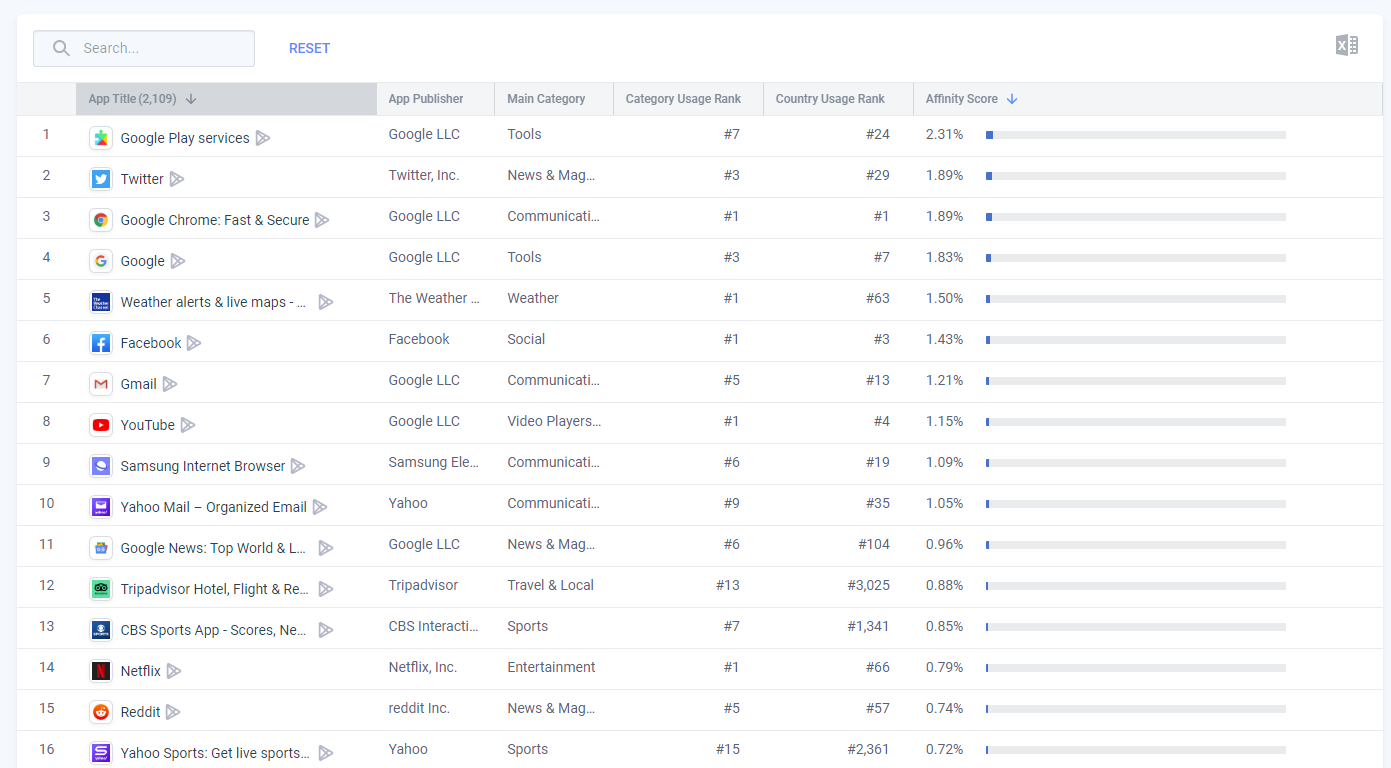
Task: Click the Facebook affinity score bar
Action: tap(1136, 340)
